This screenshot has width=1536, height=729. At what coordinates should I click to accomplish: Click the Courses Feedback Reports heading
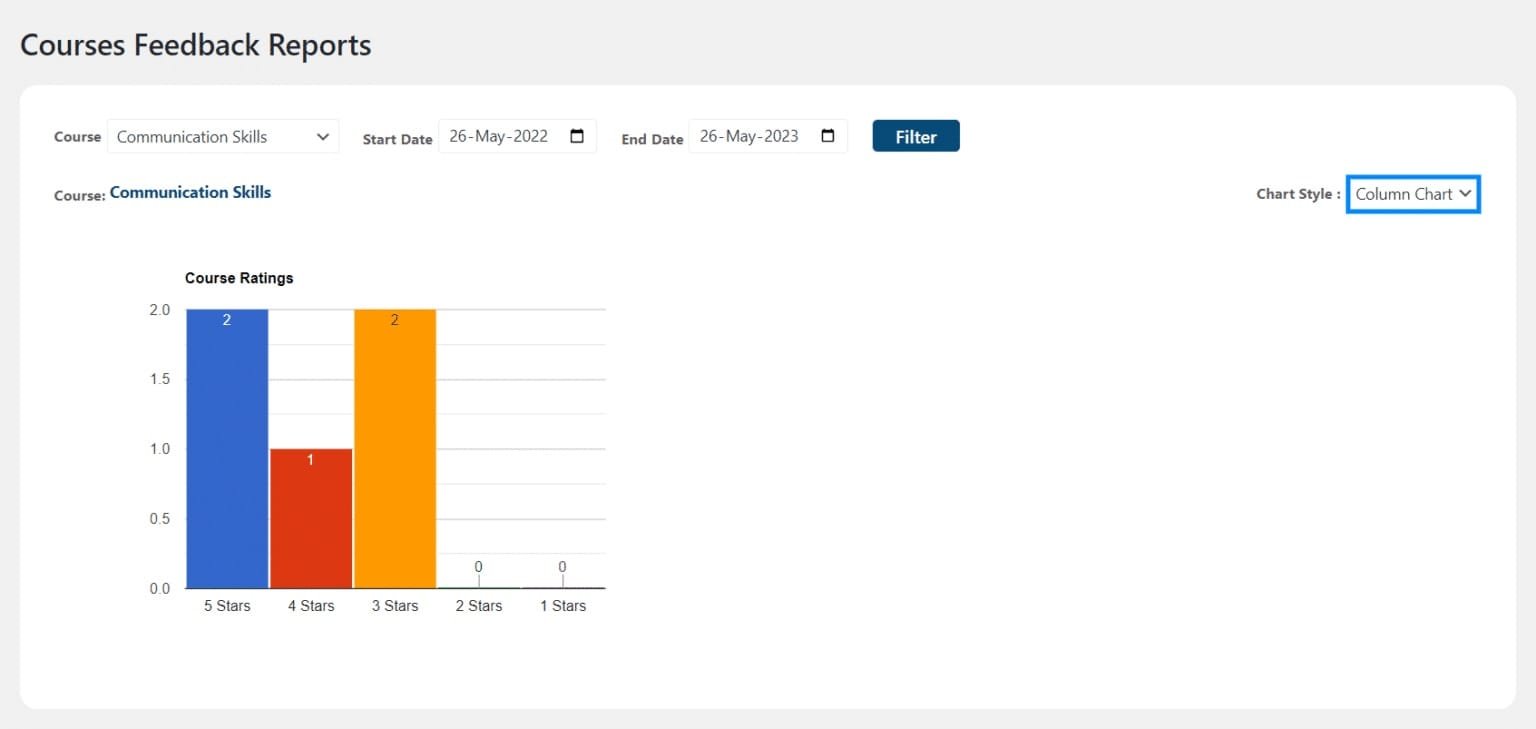click(196, 45)
